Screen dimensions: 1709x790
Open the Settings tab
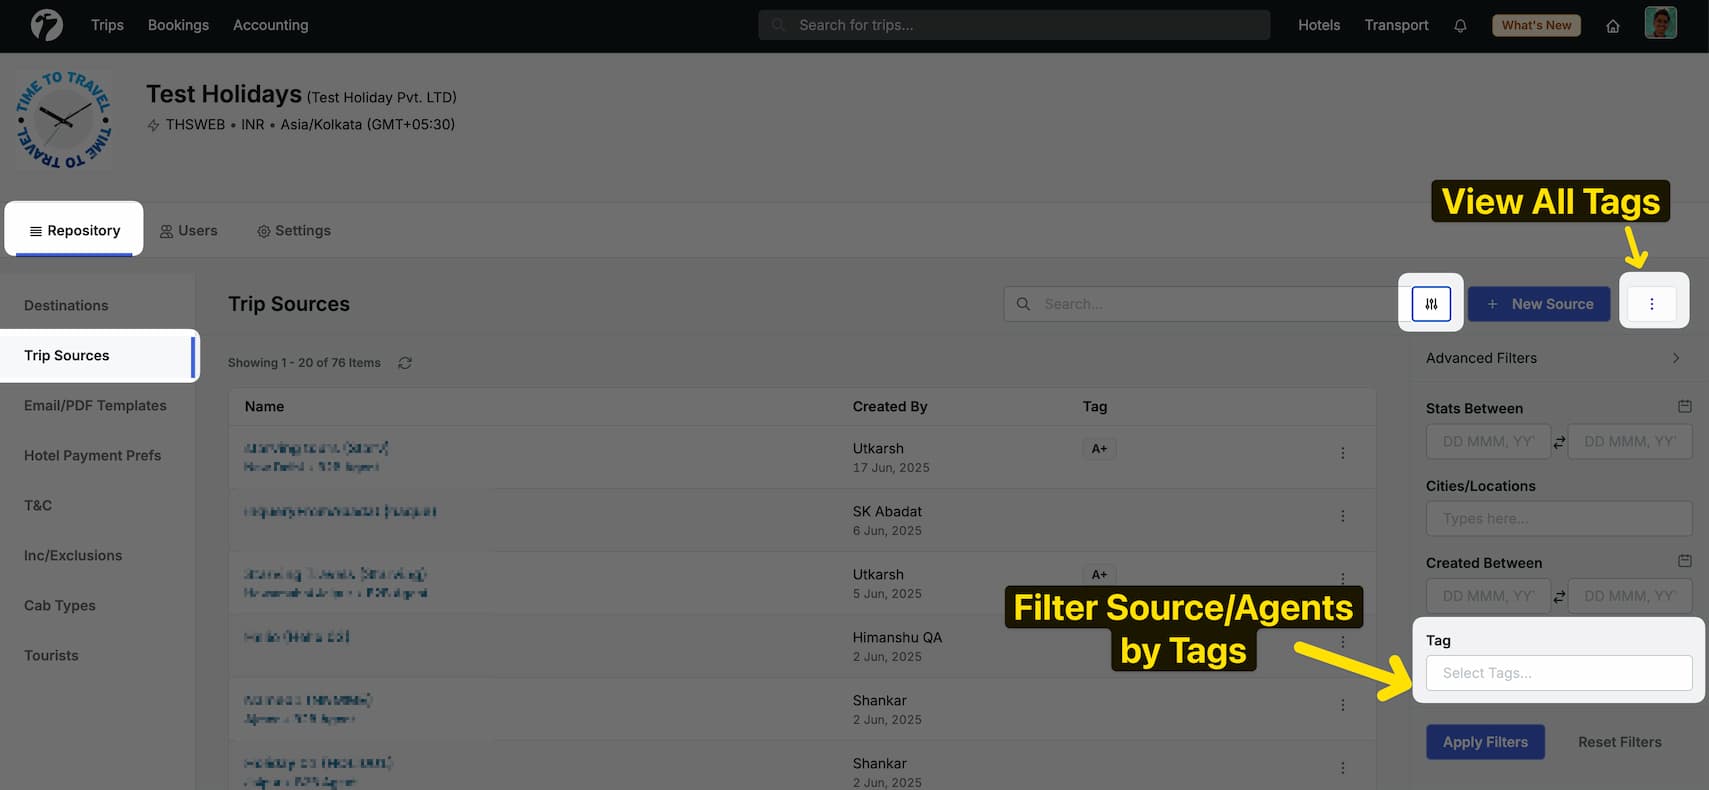[293, 231]
